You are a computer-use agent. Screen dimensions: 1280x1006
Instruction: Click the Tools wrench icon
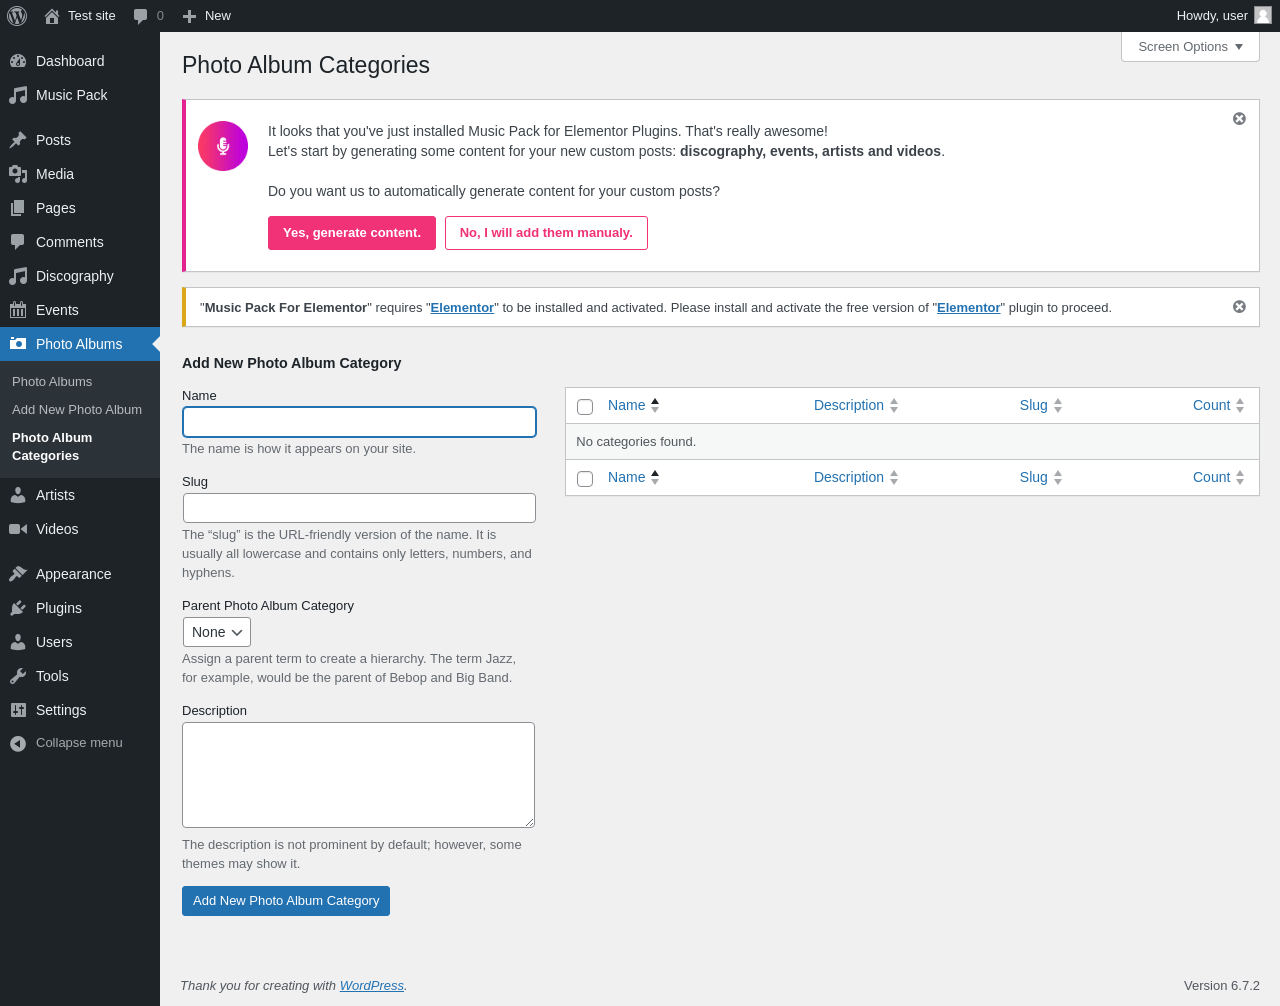(18, 676)
